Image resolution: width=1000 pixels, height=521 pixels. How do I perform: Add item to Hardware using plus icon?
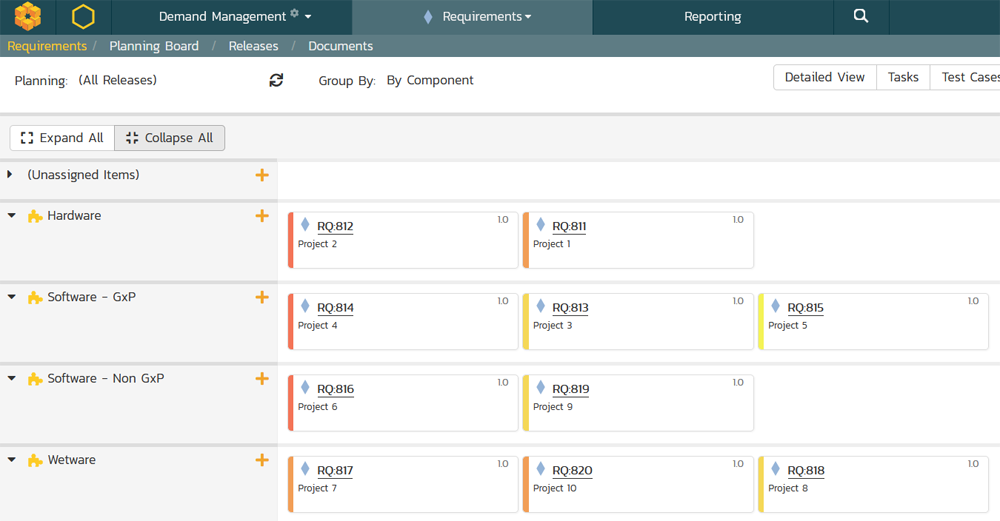(x=262, y=216)
